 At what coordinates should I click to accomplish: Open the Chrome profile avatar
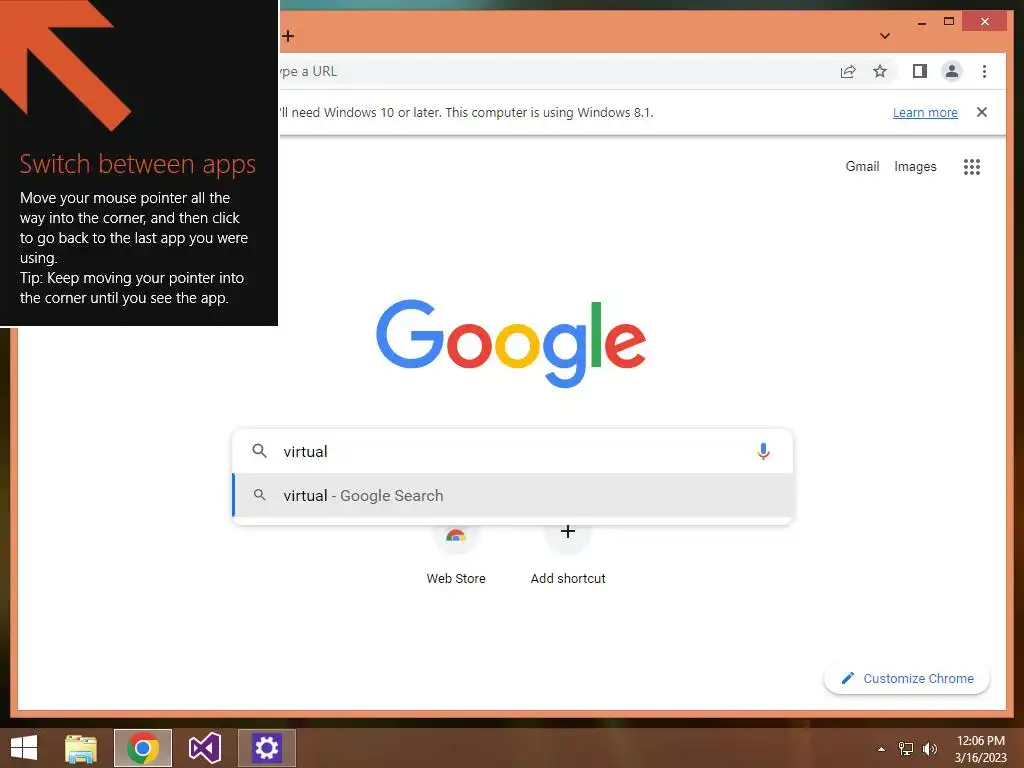click(x=952, y=71)
